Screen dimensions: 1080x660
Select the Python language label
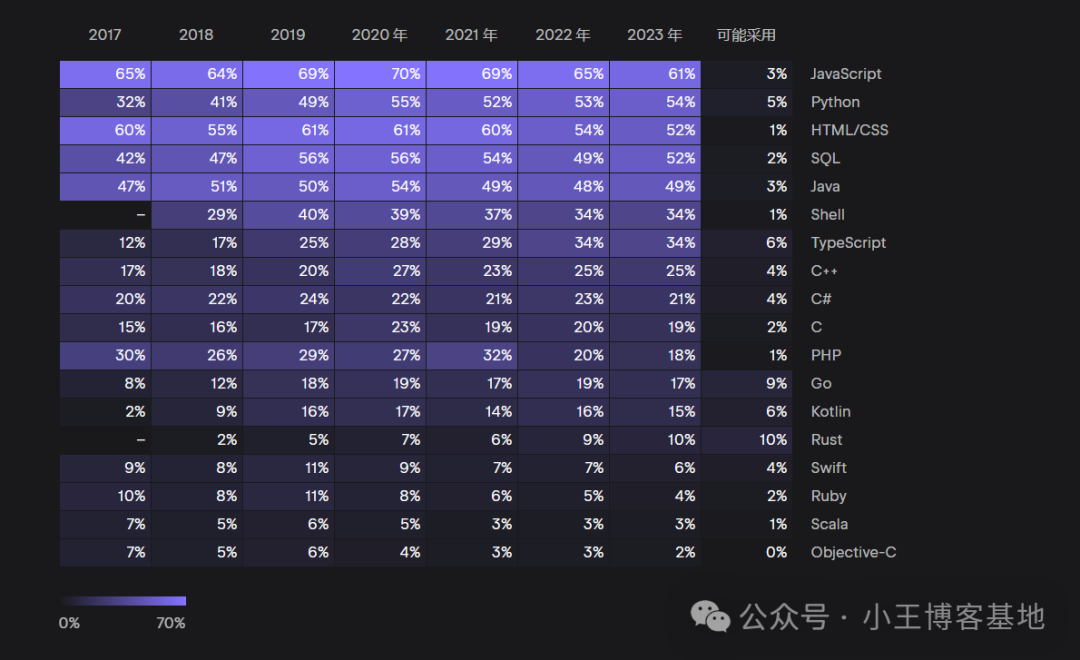coord(835,102)
